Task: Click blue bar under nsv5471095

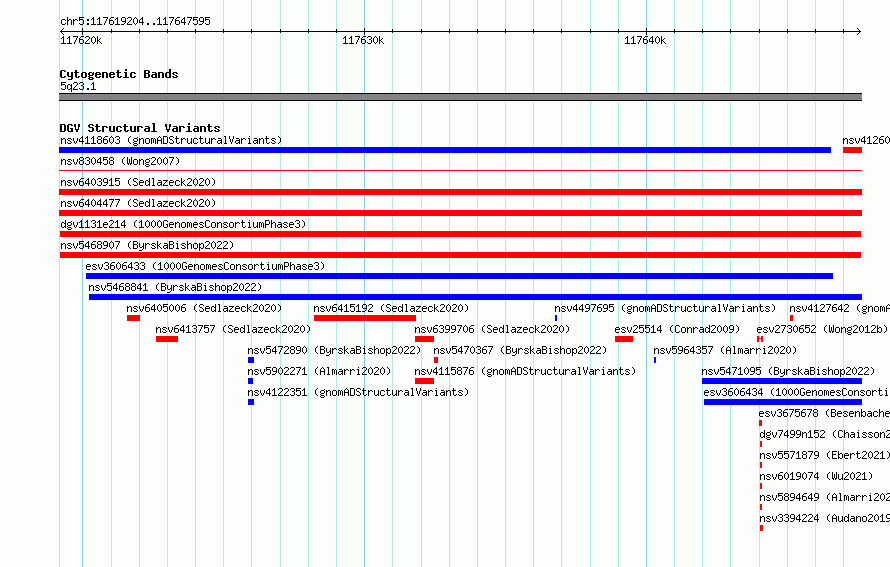Action: click(782, 381)
